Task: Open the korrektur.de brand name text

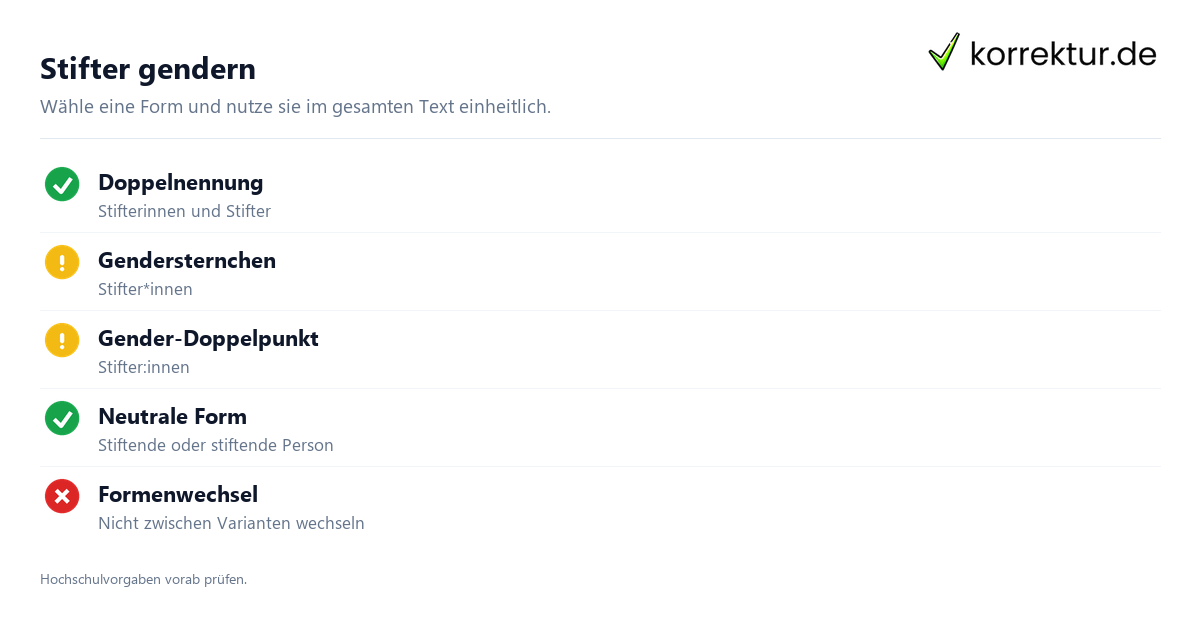Action: [x=1063, y=54]
